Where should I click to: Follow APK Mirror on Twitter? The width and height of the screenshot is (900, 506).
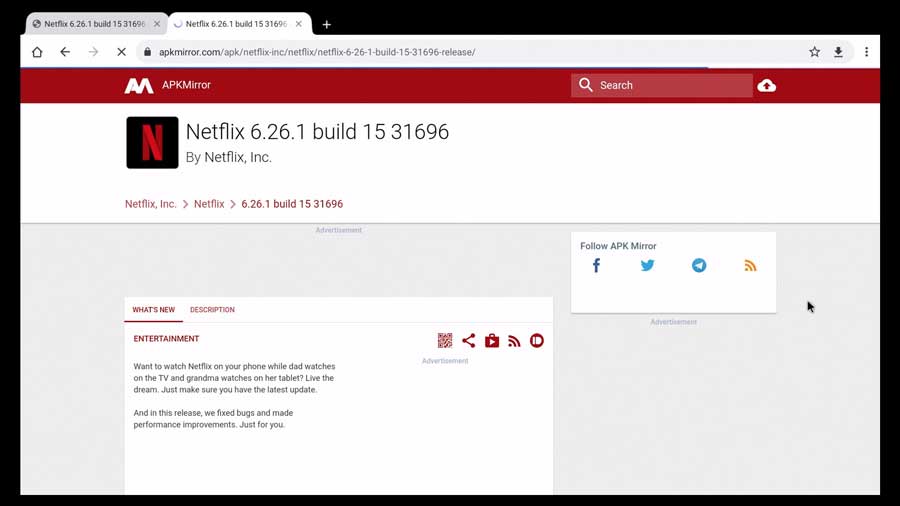[x=647, y=266]
